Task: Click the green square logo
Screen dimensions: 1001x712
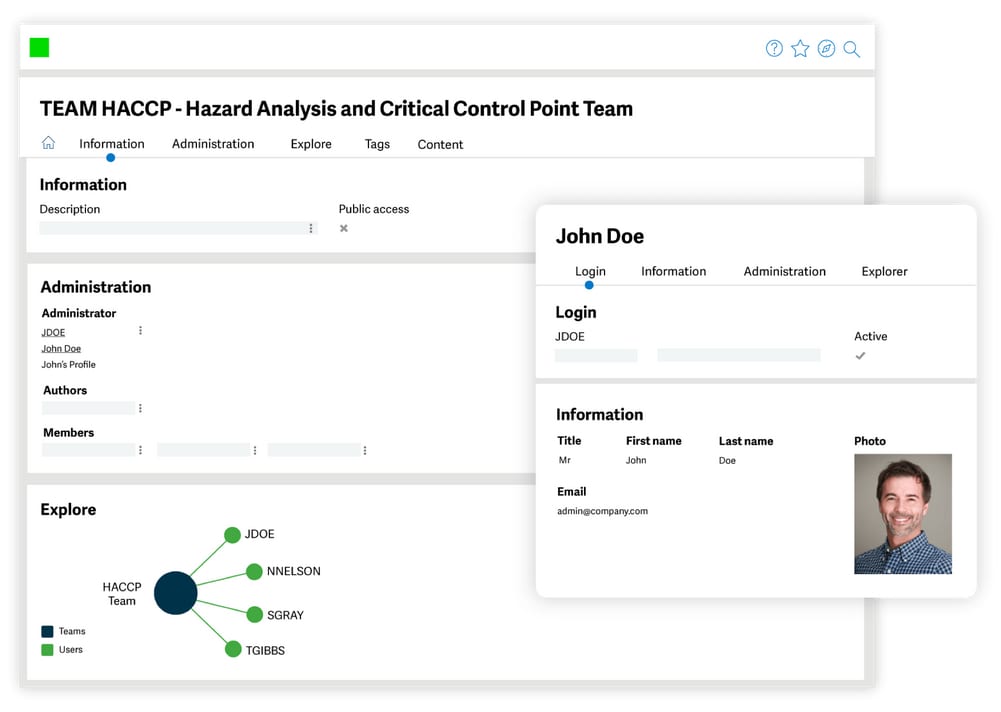Action: pyautogui.click(x=40, y=47)
